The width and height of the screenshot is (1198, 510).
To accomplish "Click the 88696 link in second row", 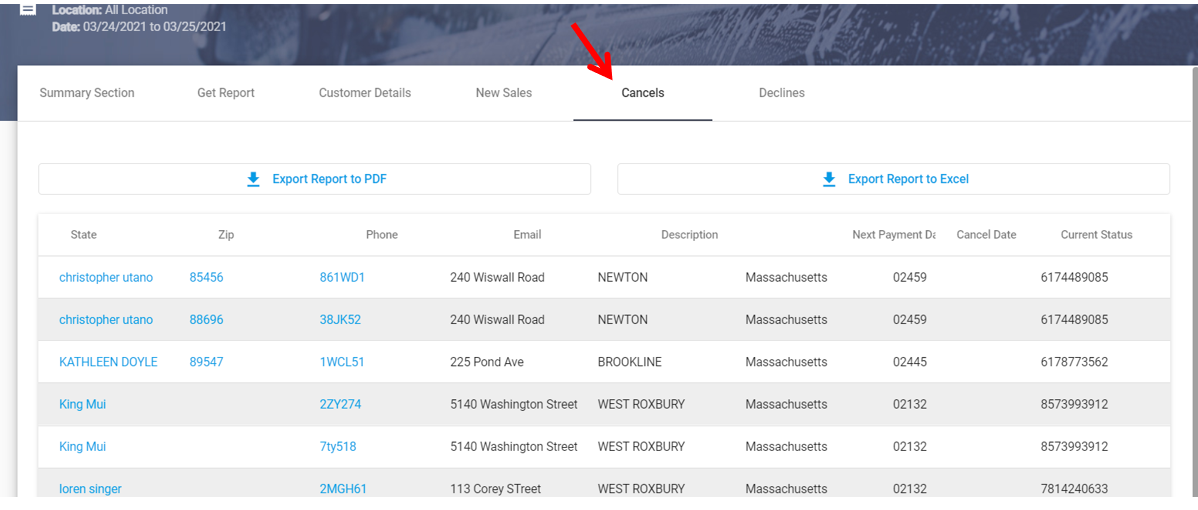I will (206, 320).
